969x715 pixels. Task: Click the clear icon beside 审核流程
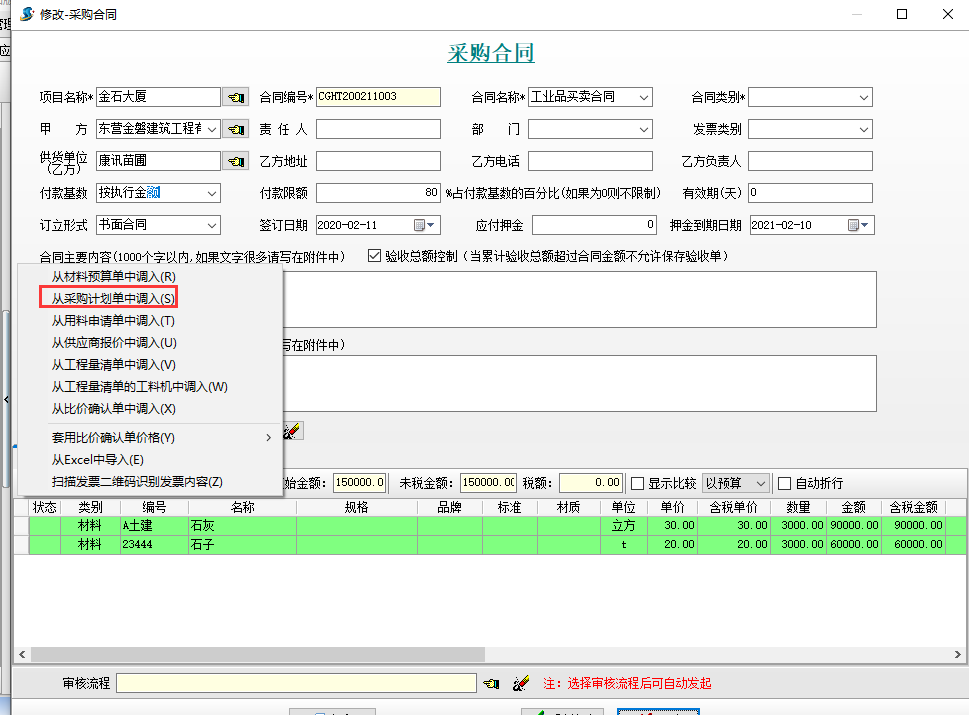(x=520, y=684)
